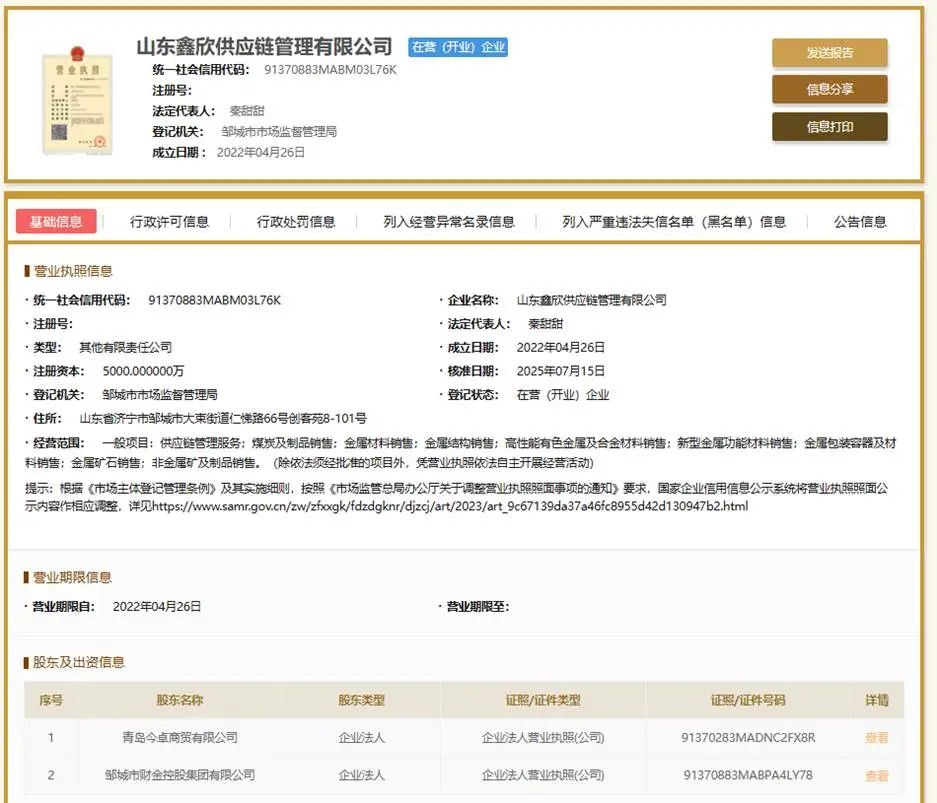
Task: Click the 发送报告 button
Action: click(829, 51)
